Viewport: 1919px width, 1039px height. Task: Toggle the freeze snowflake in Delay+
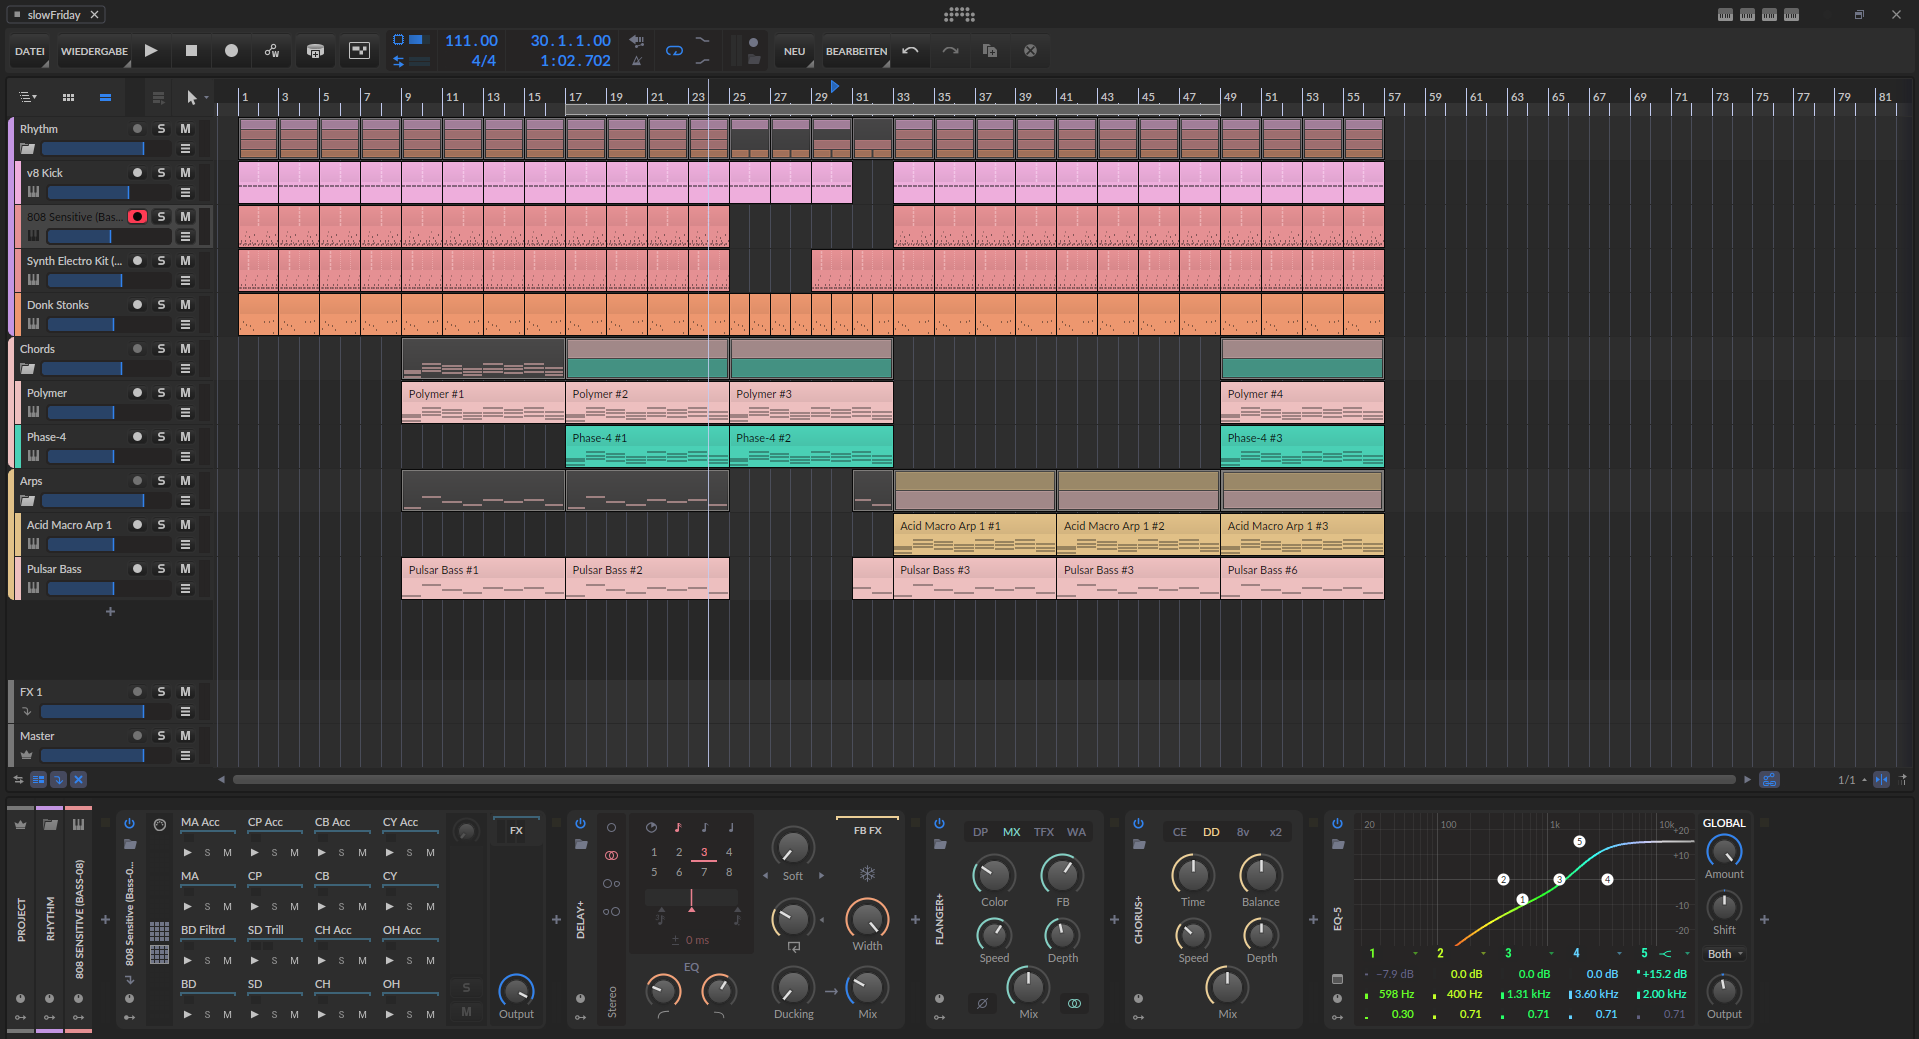click(x=867, y=874)
